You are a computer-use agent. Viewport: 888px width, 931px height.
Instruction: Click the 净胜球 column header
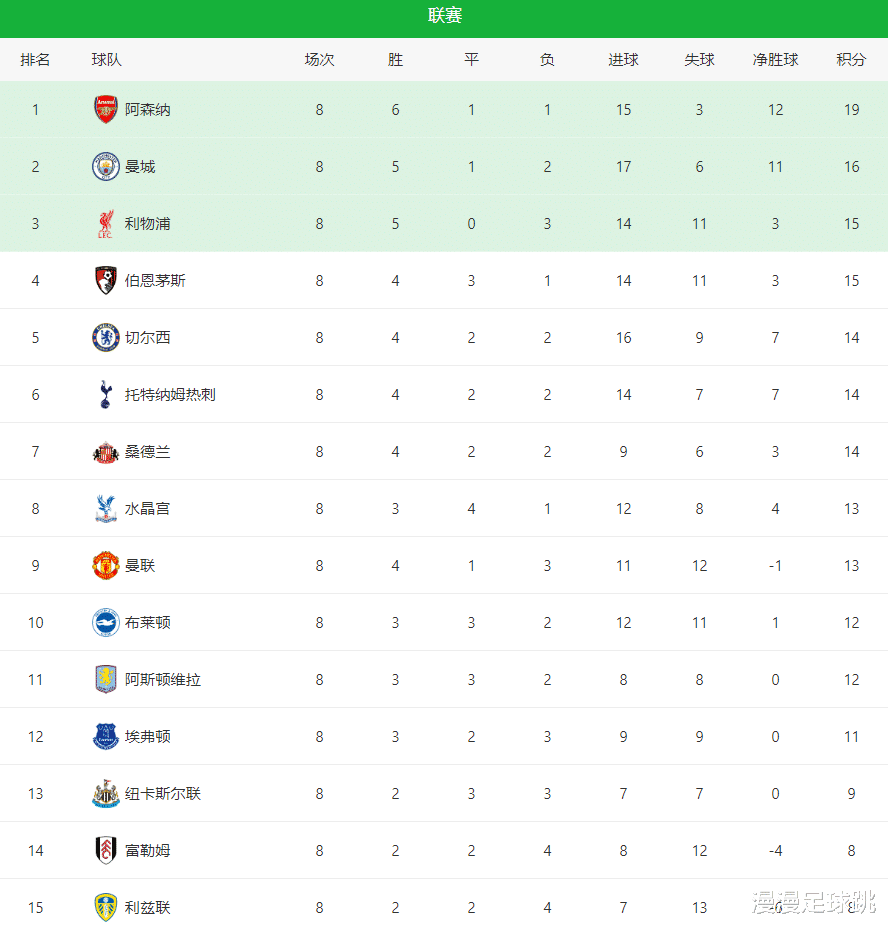[x=775, y=60]
